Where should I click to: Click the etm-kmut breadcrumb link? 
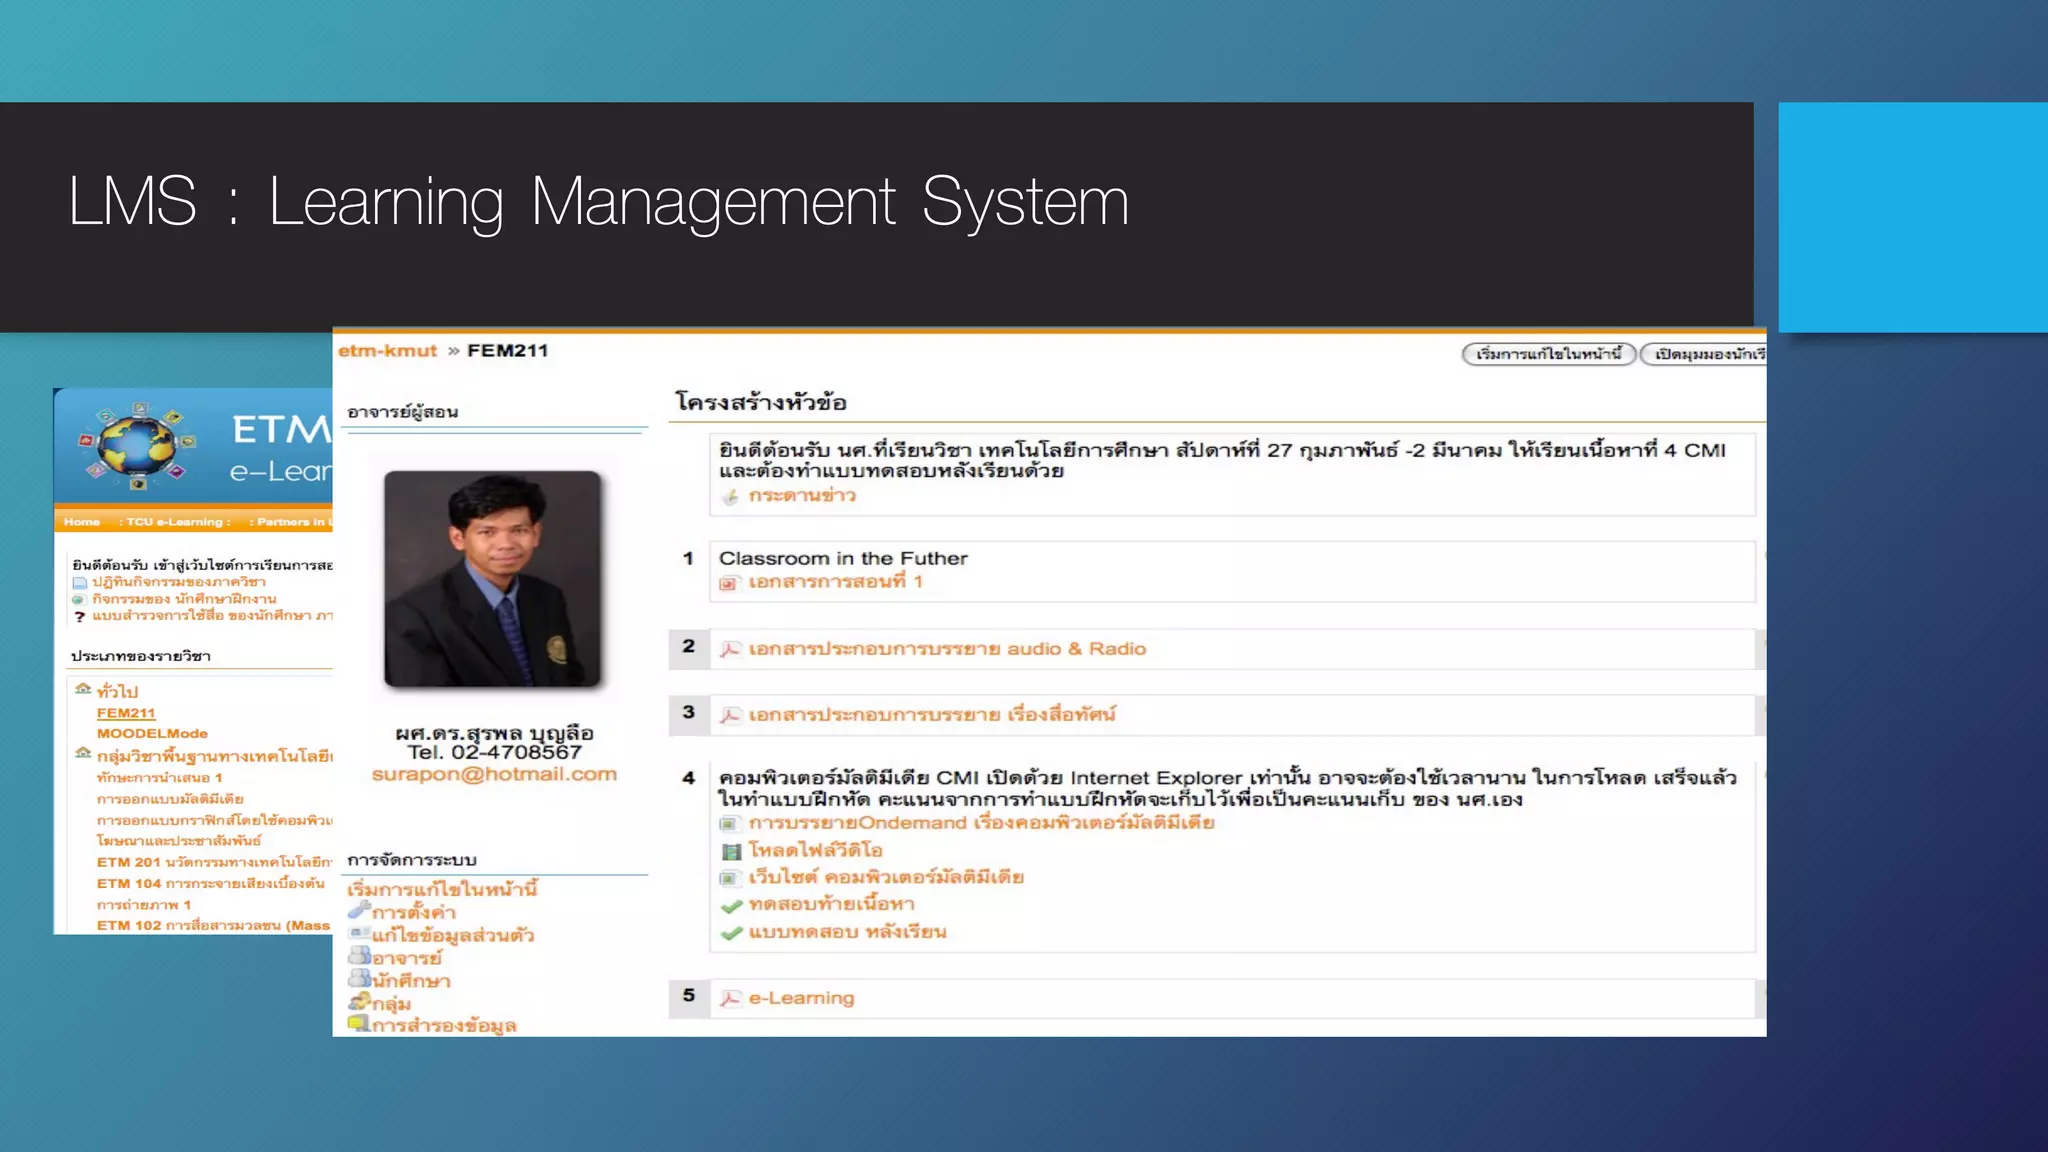[387, 351]
